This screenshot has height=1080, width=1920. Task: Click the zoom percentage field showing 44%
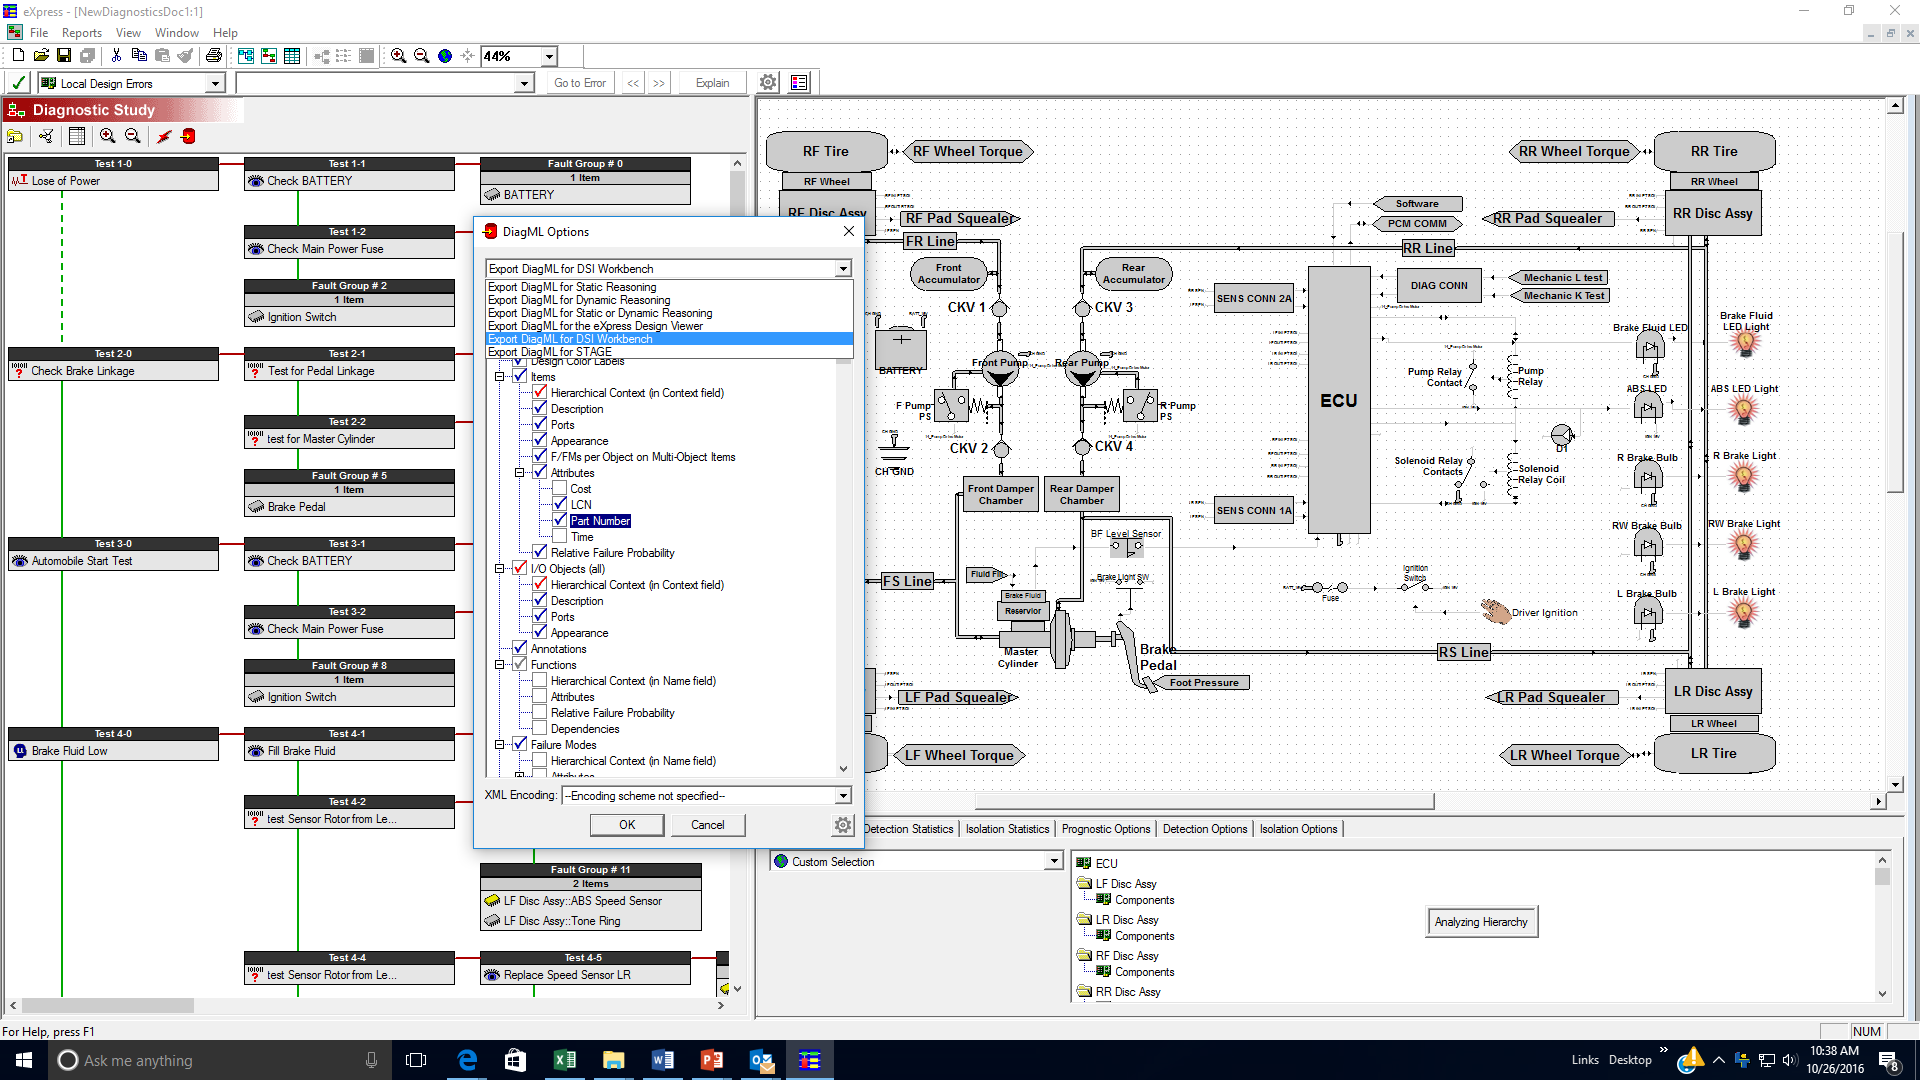(510, 56)
